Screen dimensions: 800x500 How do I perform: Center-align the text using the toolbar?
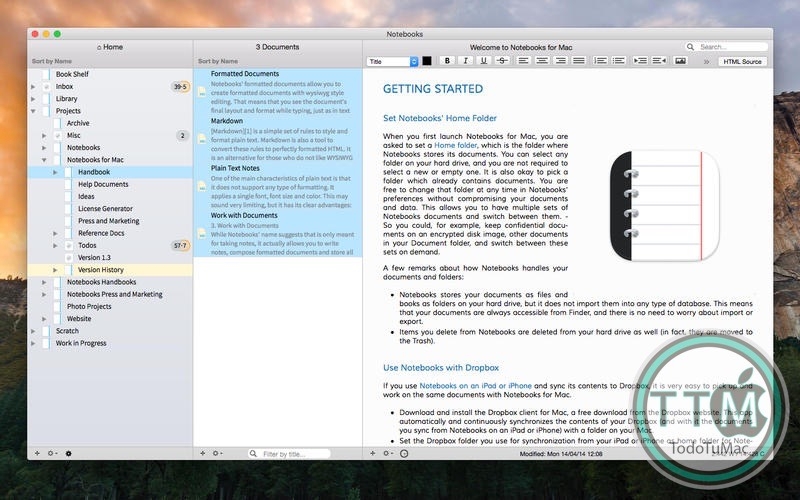pyautogui.click(x=543, y=61)
